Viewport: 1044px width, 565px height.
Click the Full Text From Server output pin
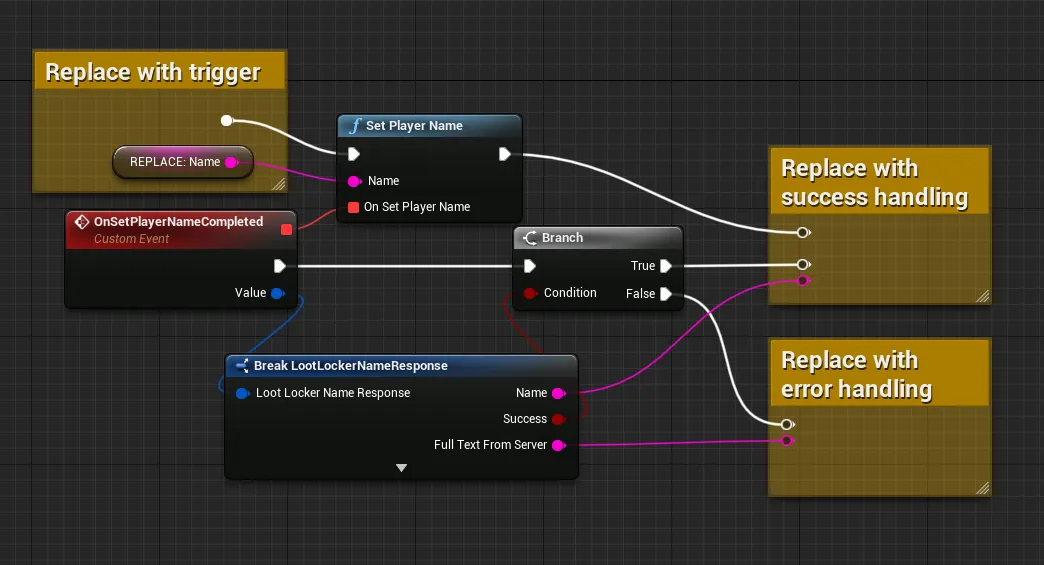559,445
